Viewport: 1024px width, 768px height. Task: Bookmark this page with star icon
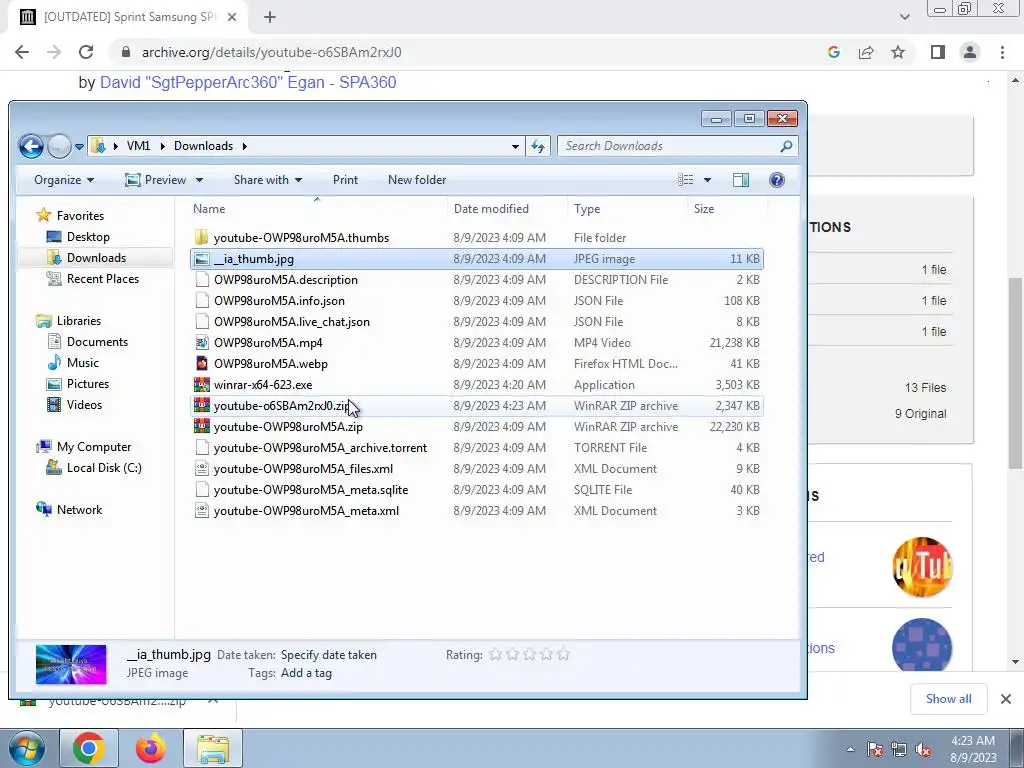coord(898,52)
